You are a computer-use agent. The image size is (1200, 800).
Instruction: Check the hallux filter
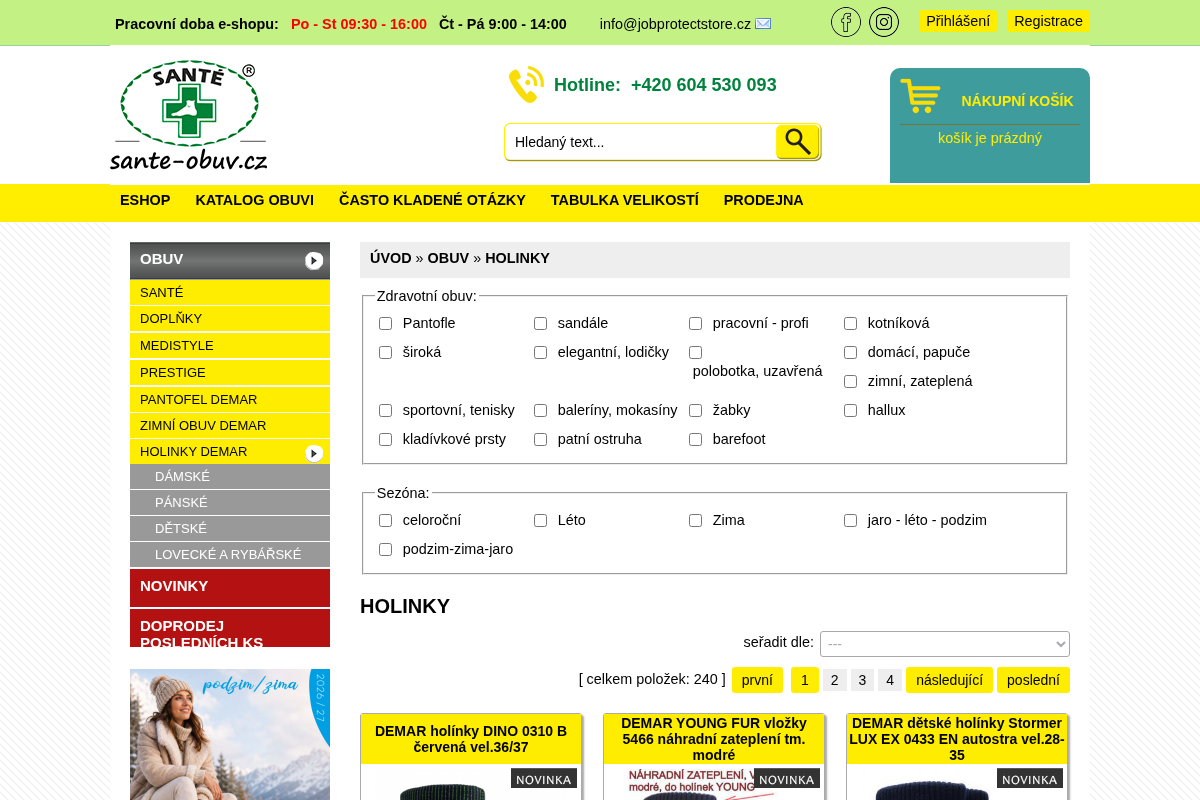click(x=850, y=411)
